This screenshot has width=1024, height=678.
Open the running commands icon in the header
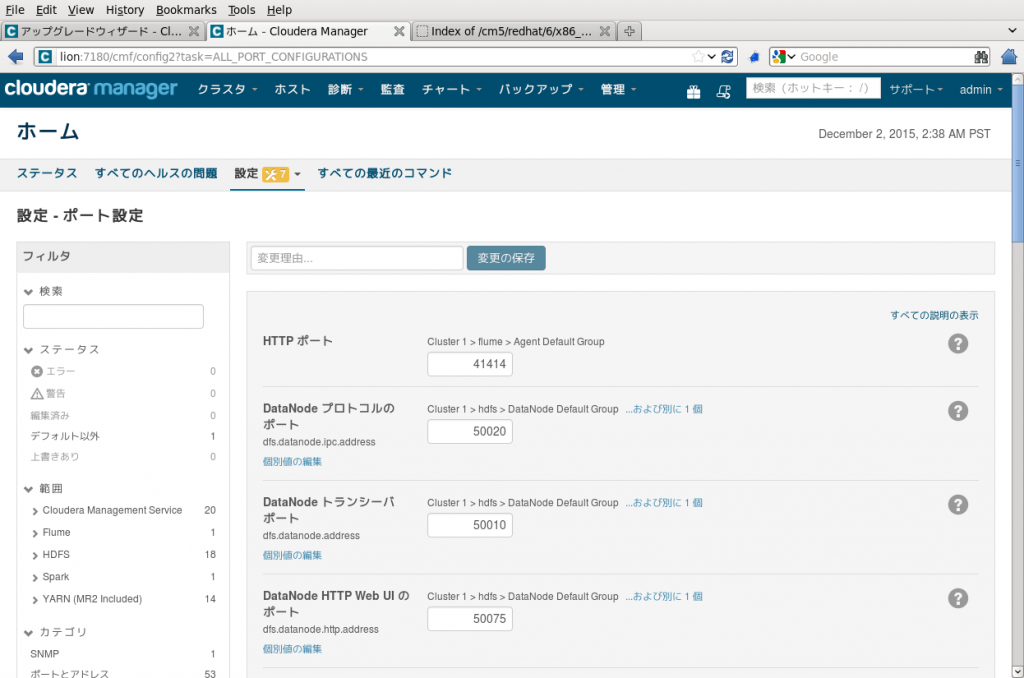tap(723, 91)
